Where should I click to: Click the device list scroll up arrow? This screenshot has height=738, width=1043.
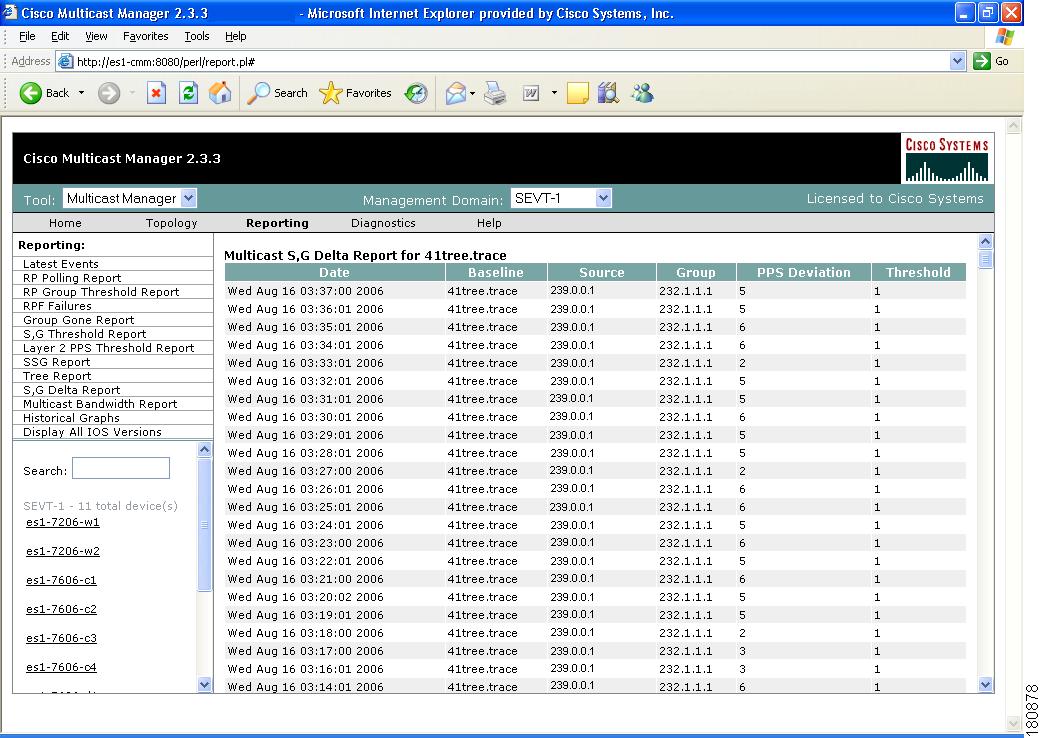coord(204,449)
